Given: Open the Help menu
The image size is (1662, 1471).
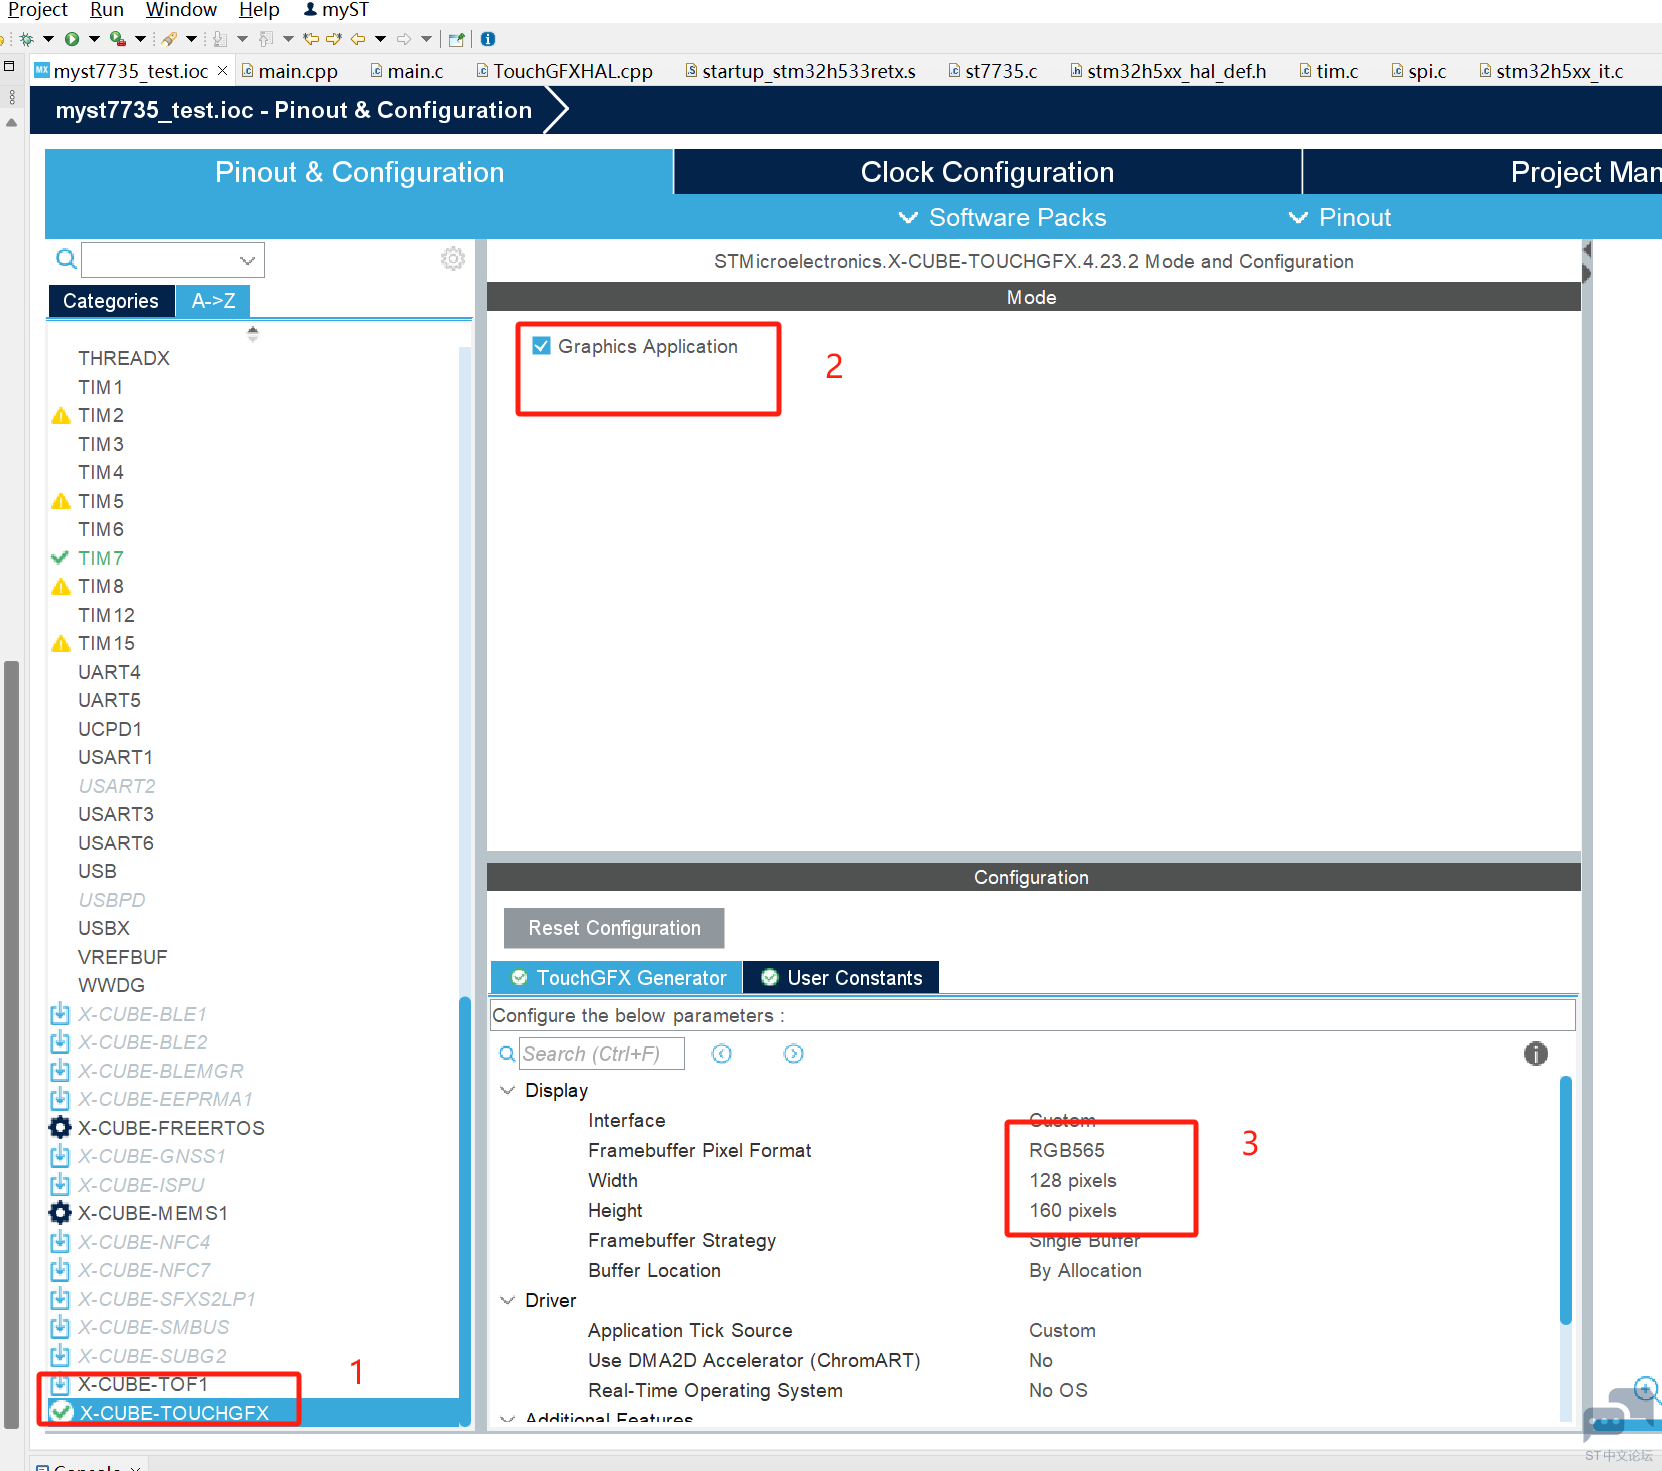Looking at the screenshot, I should [x=259, y=10].
